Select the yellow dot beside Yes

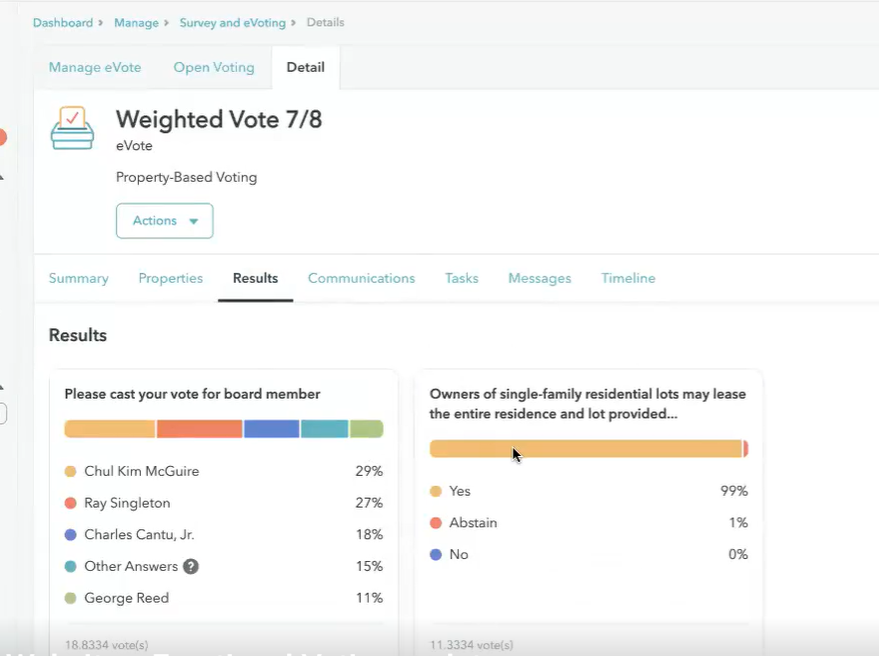tap(435, 490)
